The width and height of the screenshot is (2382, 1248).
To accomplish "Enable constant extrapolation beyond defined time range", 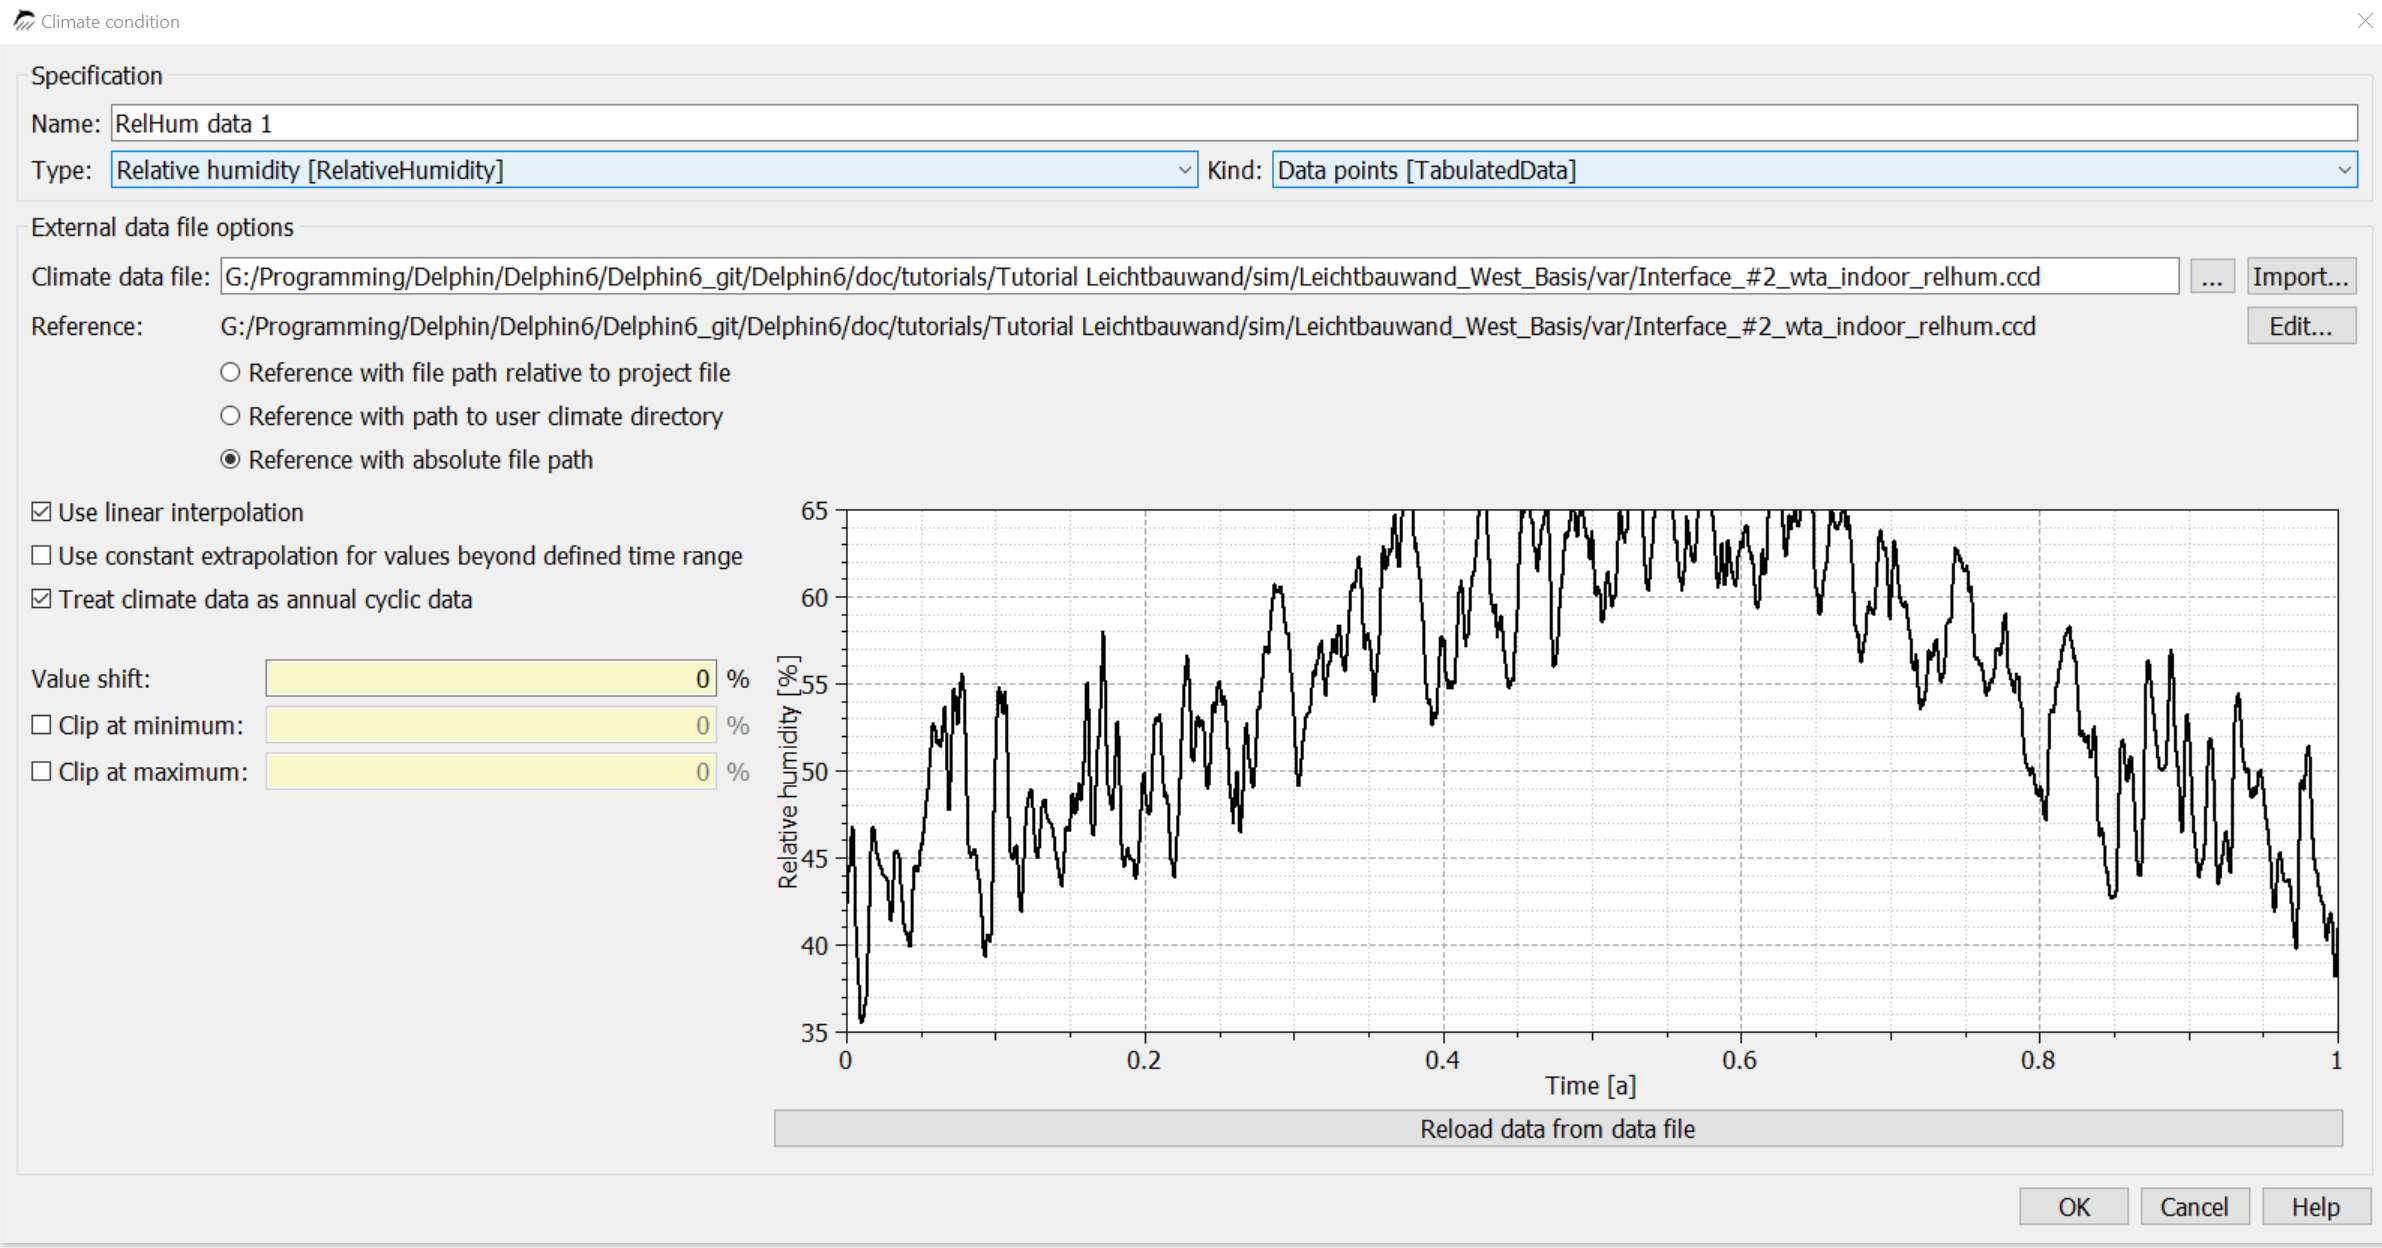I will 41,555.
